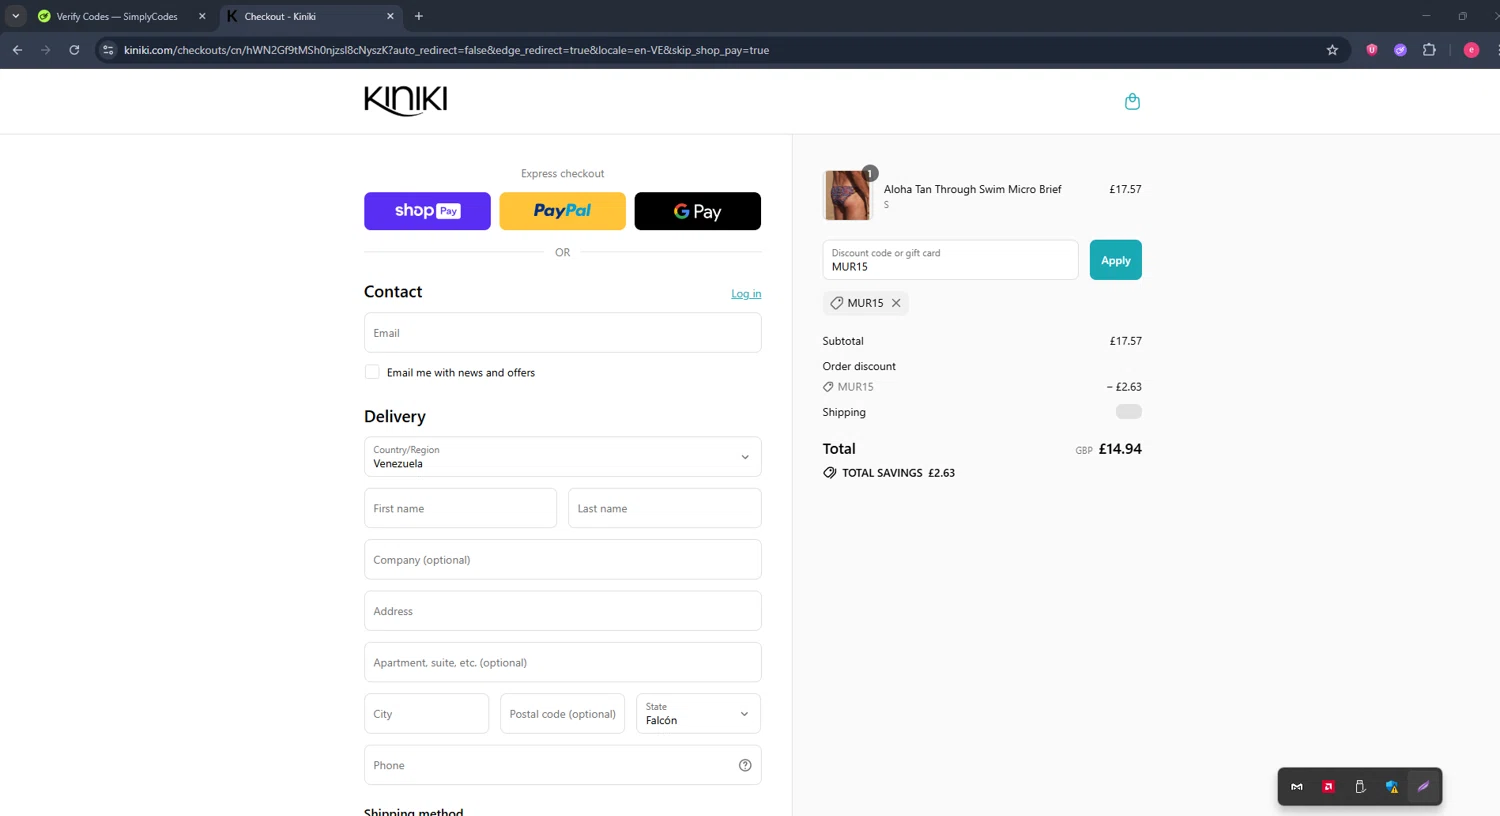Click the TOTAL SAVINGS £2.63 text
The width and height of the screenshot is (1500, 816).
pos(898,473)
